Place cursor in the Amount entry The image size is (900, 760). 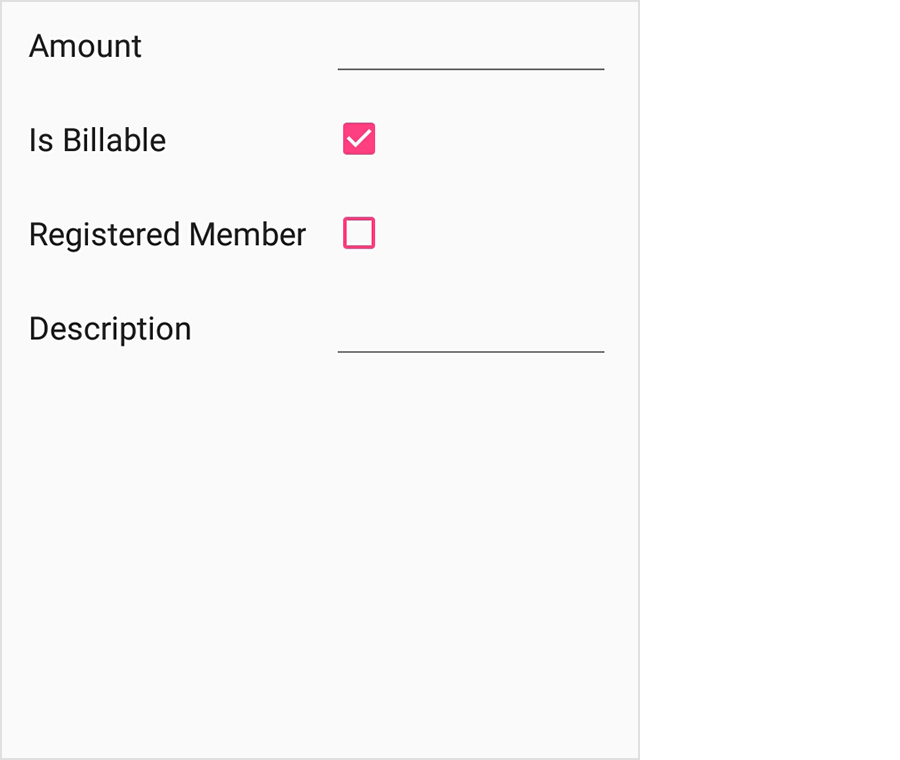[x=471, y=50]
